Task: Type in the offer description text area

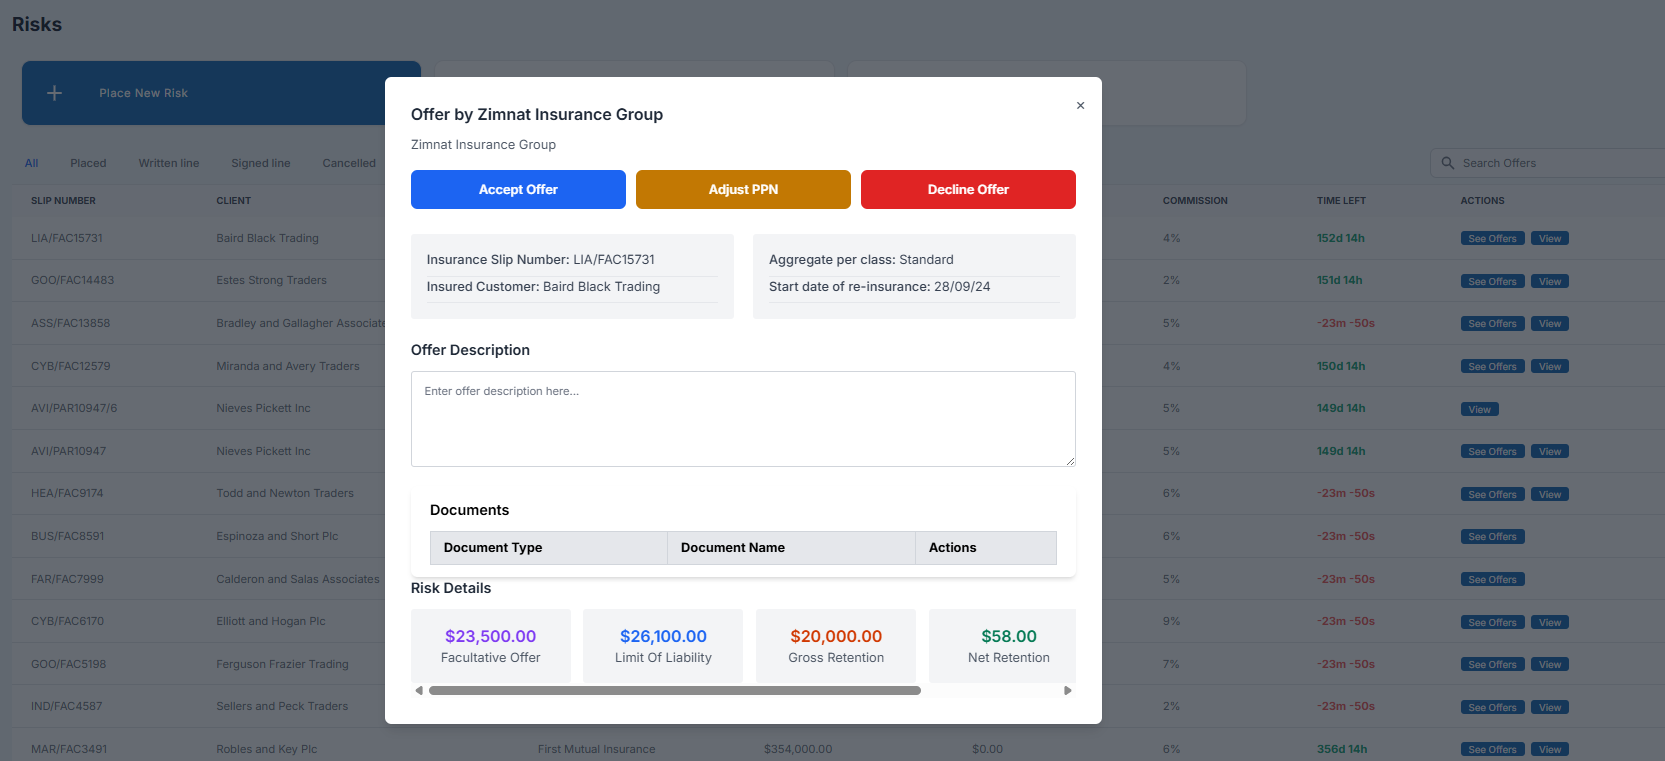Action: click(742, 418)
